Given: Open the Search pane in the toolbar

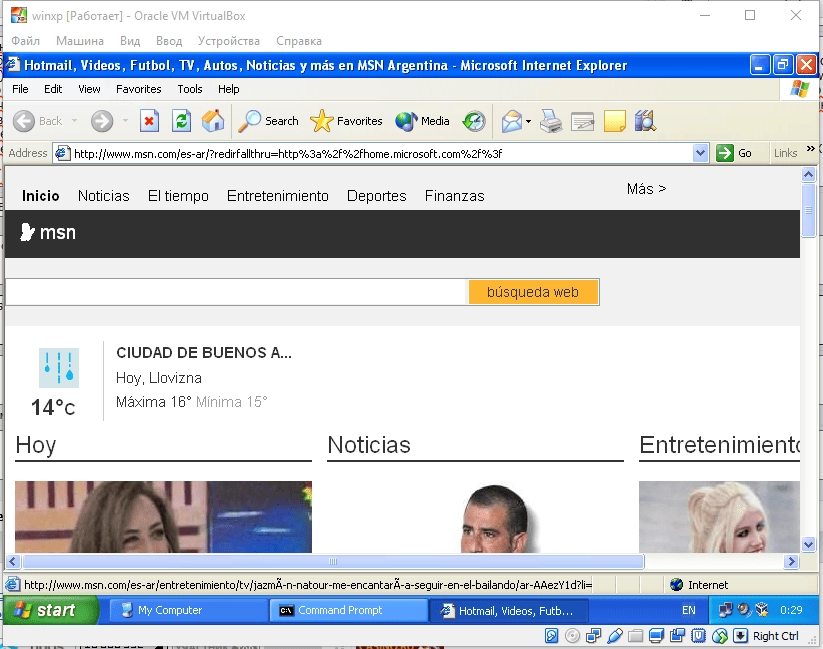Looking at the screenshot, I should click(268, 121).
